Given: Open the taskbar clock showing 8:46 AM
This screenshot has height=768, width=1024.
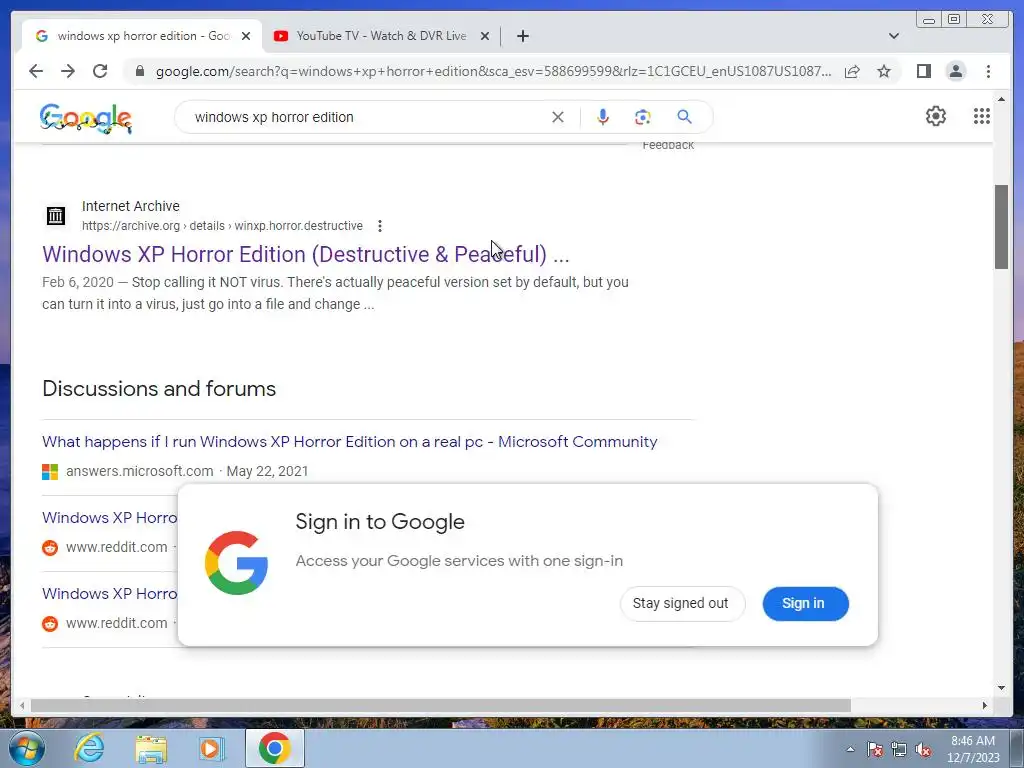Looking at the screenshot, I should [x=973, y=749].
